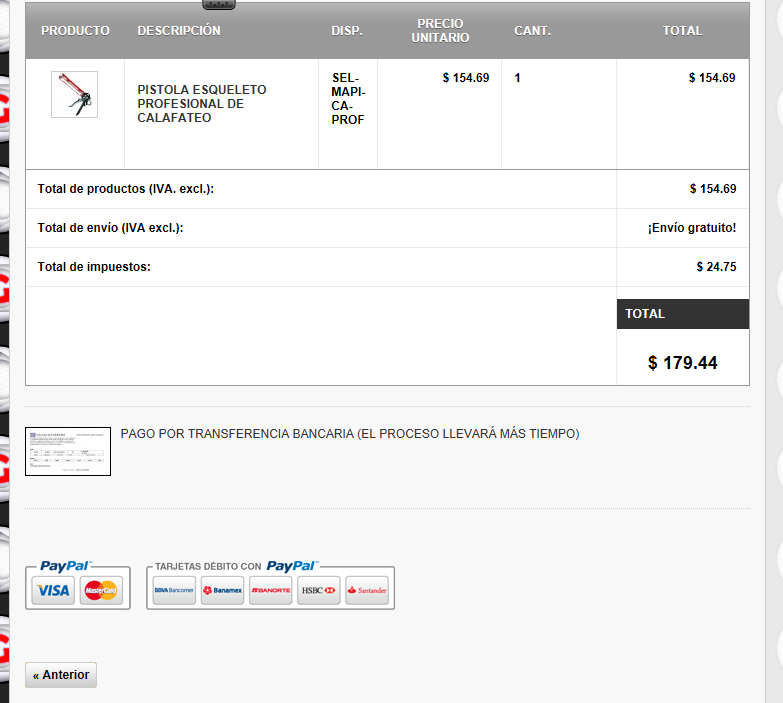Click the ¡Envío gratuito! shipping value
The image size is (783, 703).
point(692,228)
